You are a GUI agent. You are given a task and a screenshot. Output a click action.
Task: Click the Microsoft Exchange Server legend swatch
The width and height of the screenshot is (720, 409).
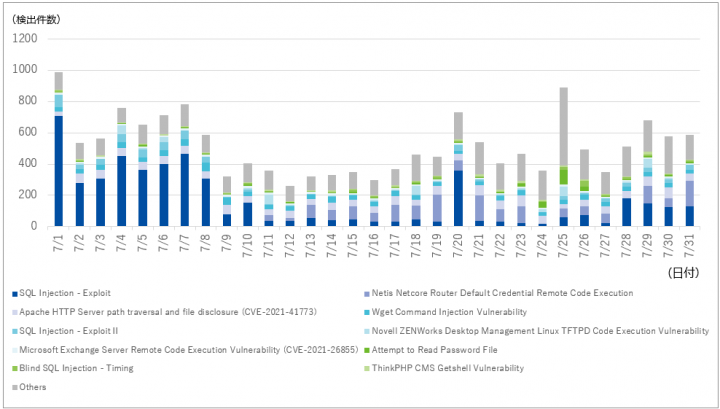tap(15, 350)
